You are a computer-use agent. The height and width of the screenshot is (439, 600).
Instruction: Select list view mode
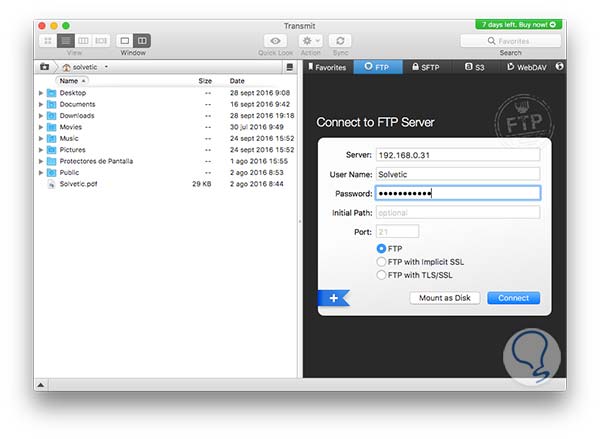tap(66, 41)
